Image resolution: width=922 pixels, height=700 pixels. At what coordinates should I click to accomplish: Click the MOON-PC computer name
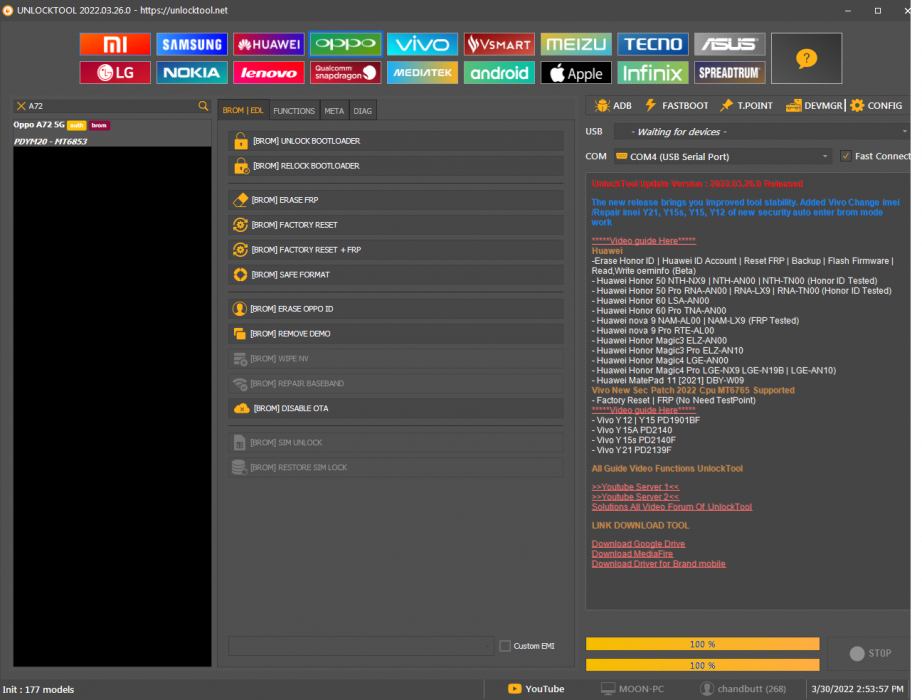point(632,689)
